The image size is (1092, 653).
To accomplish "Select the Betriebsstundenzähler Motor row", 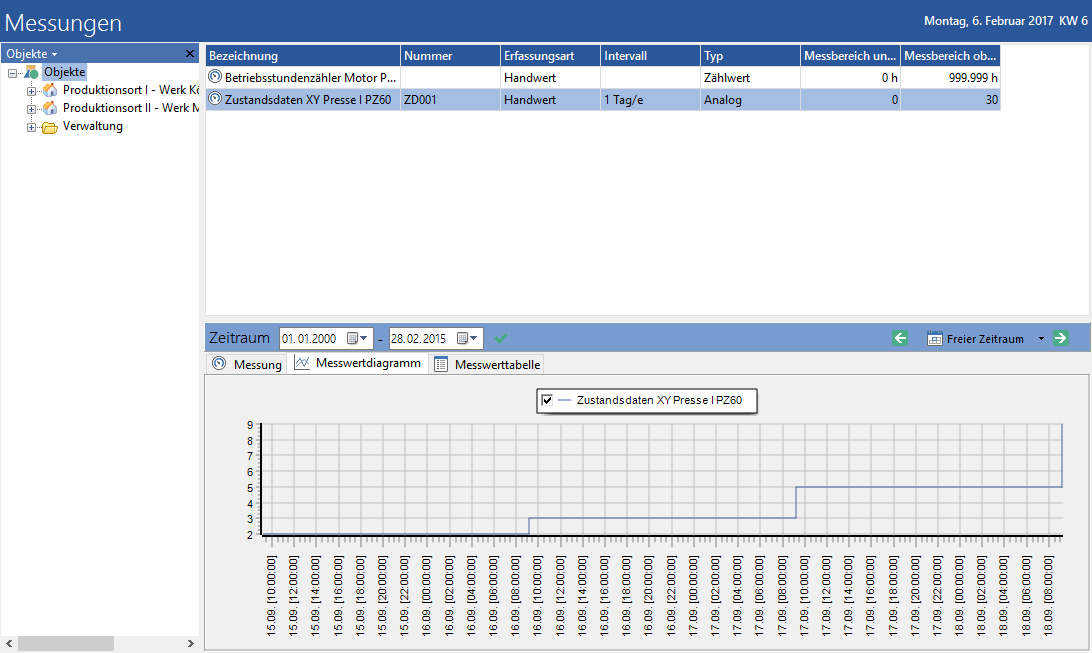I will [602, 77].
